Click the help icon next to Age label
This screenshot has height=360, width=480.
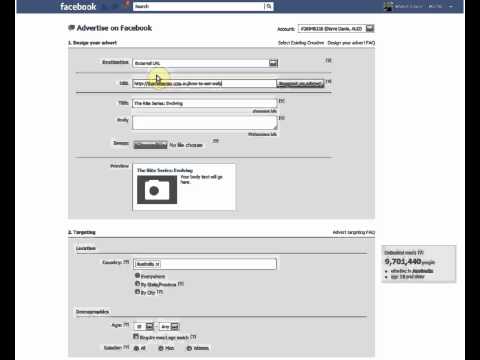pos(126,324)
